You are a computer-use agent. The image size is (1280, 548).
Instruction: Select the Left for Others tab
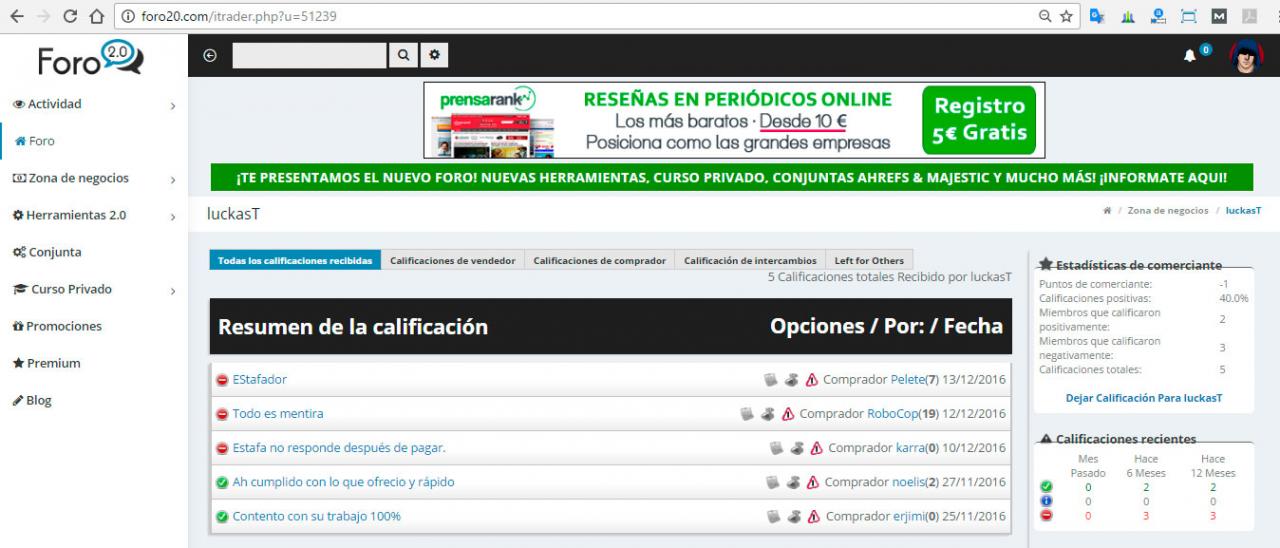point(869,260)
